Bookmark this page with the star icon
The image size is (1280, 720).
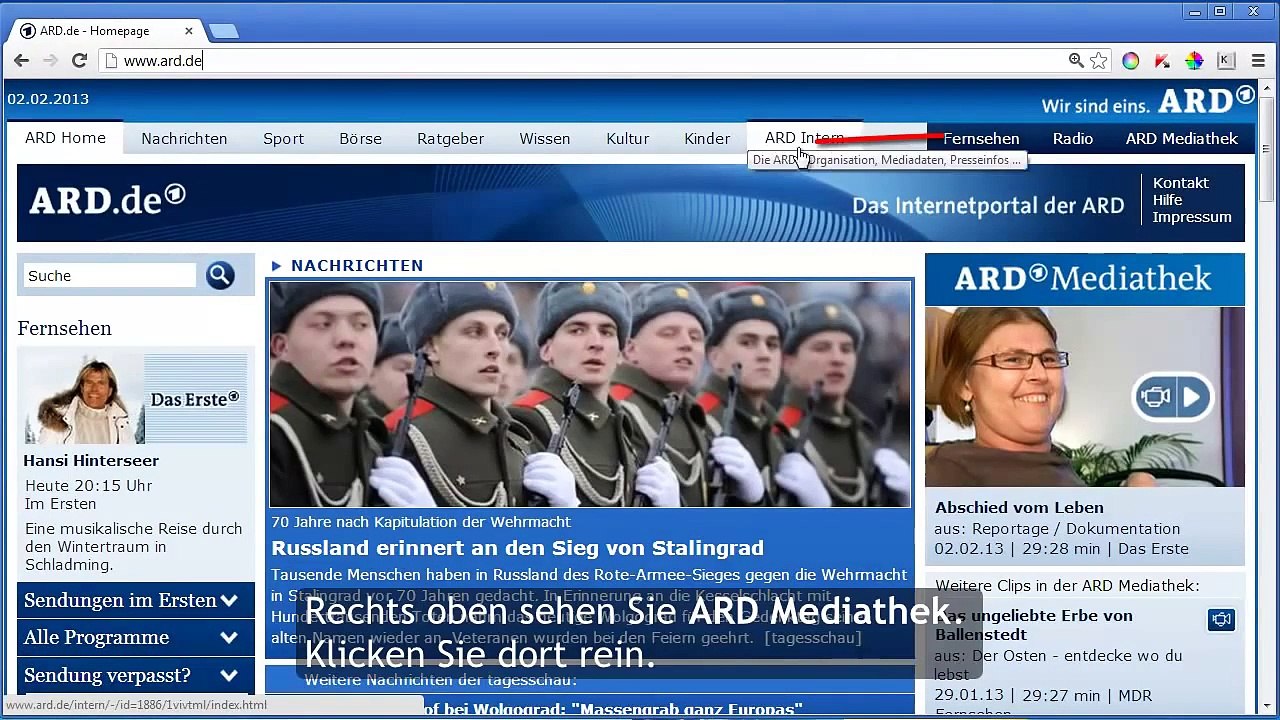[x=1099, y=61]
